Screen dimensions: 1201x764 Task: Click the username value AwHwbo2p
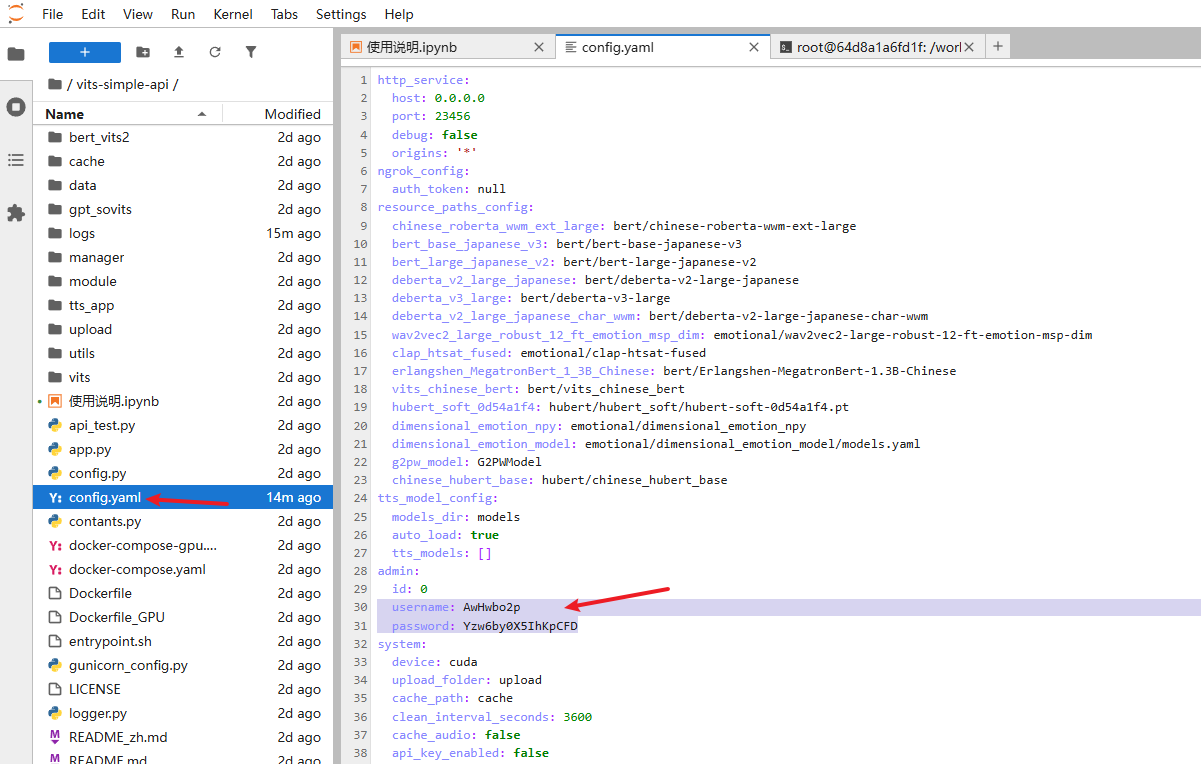(x=491, y=607)
